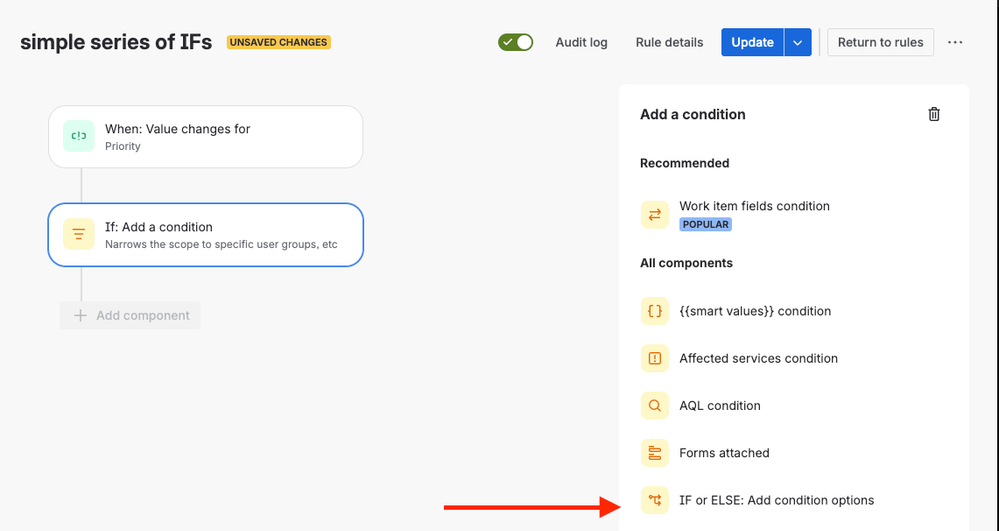
Task: Click the Value changes trigger icon
Action: pyautogui.click(x=78, y=136)
